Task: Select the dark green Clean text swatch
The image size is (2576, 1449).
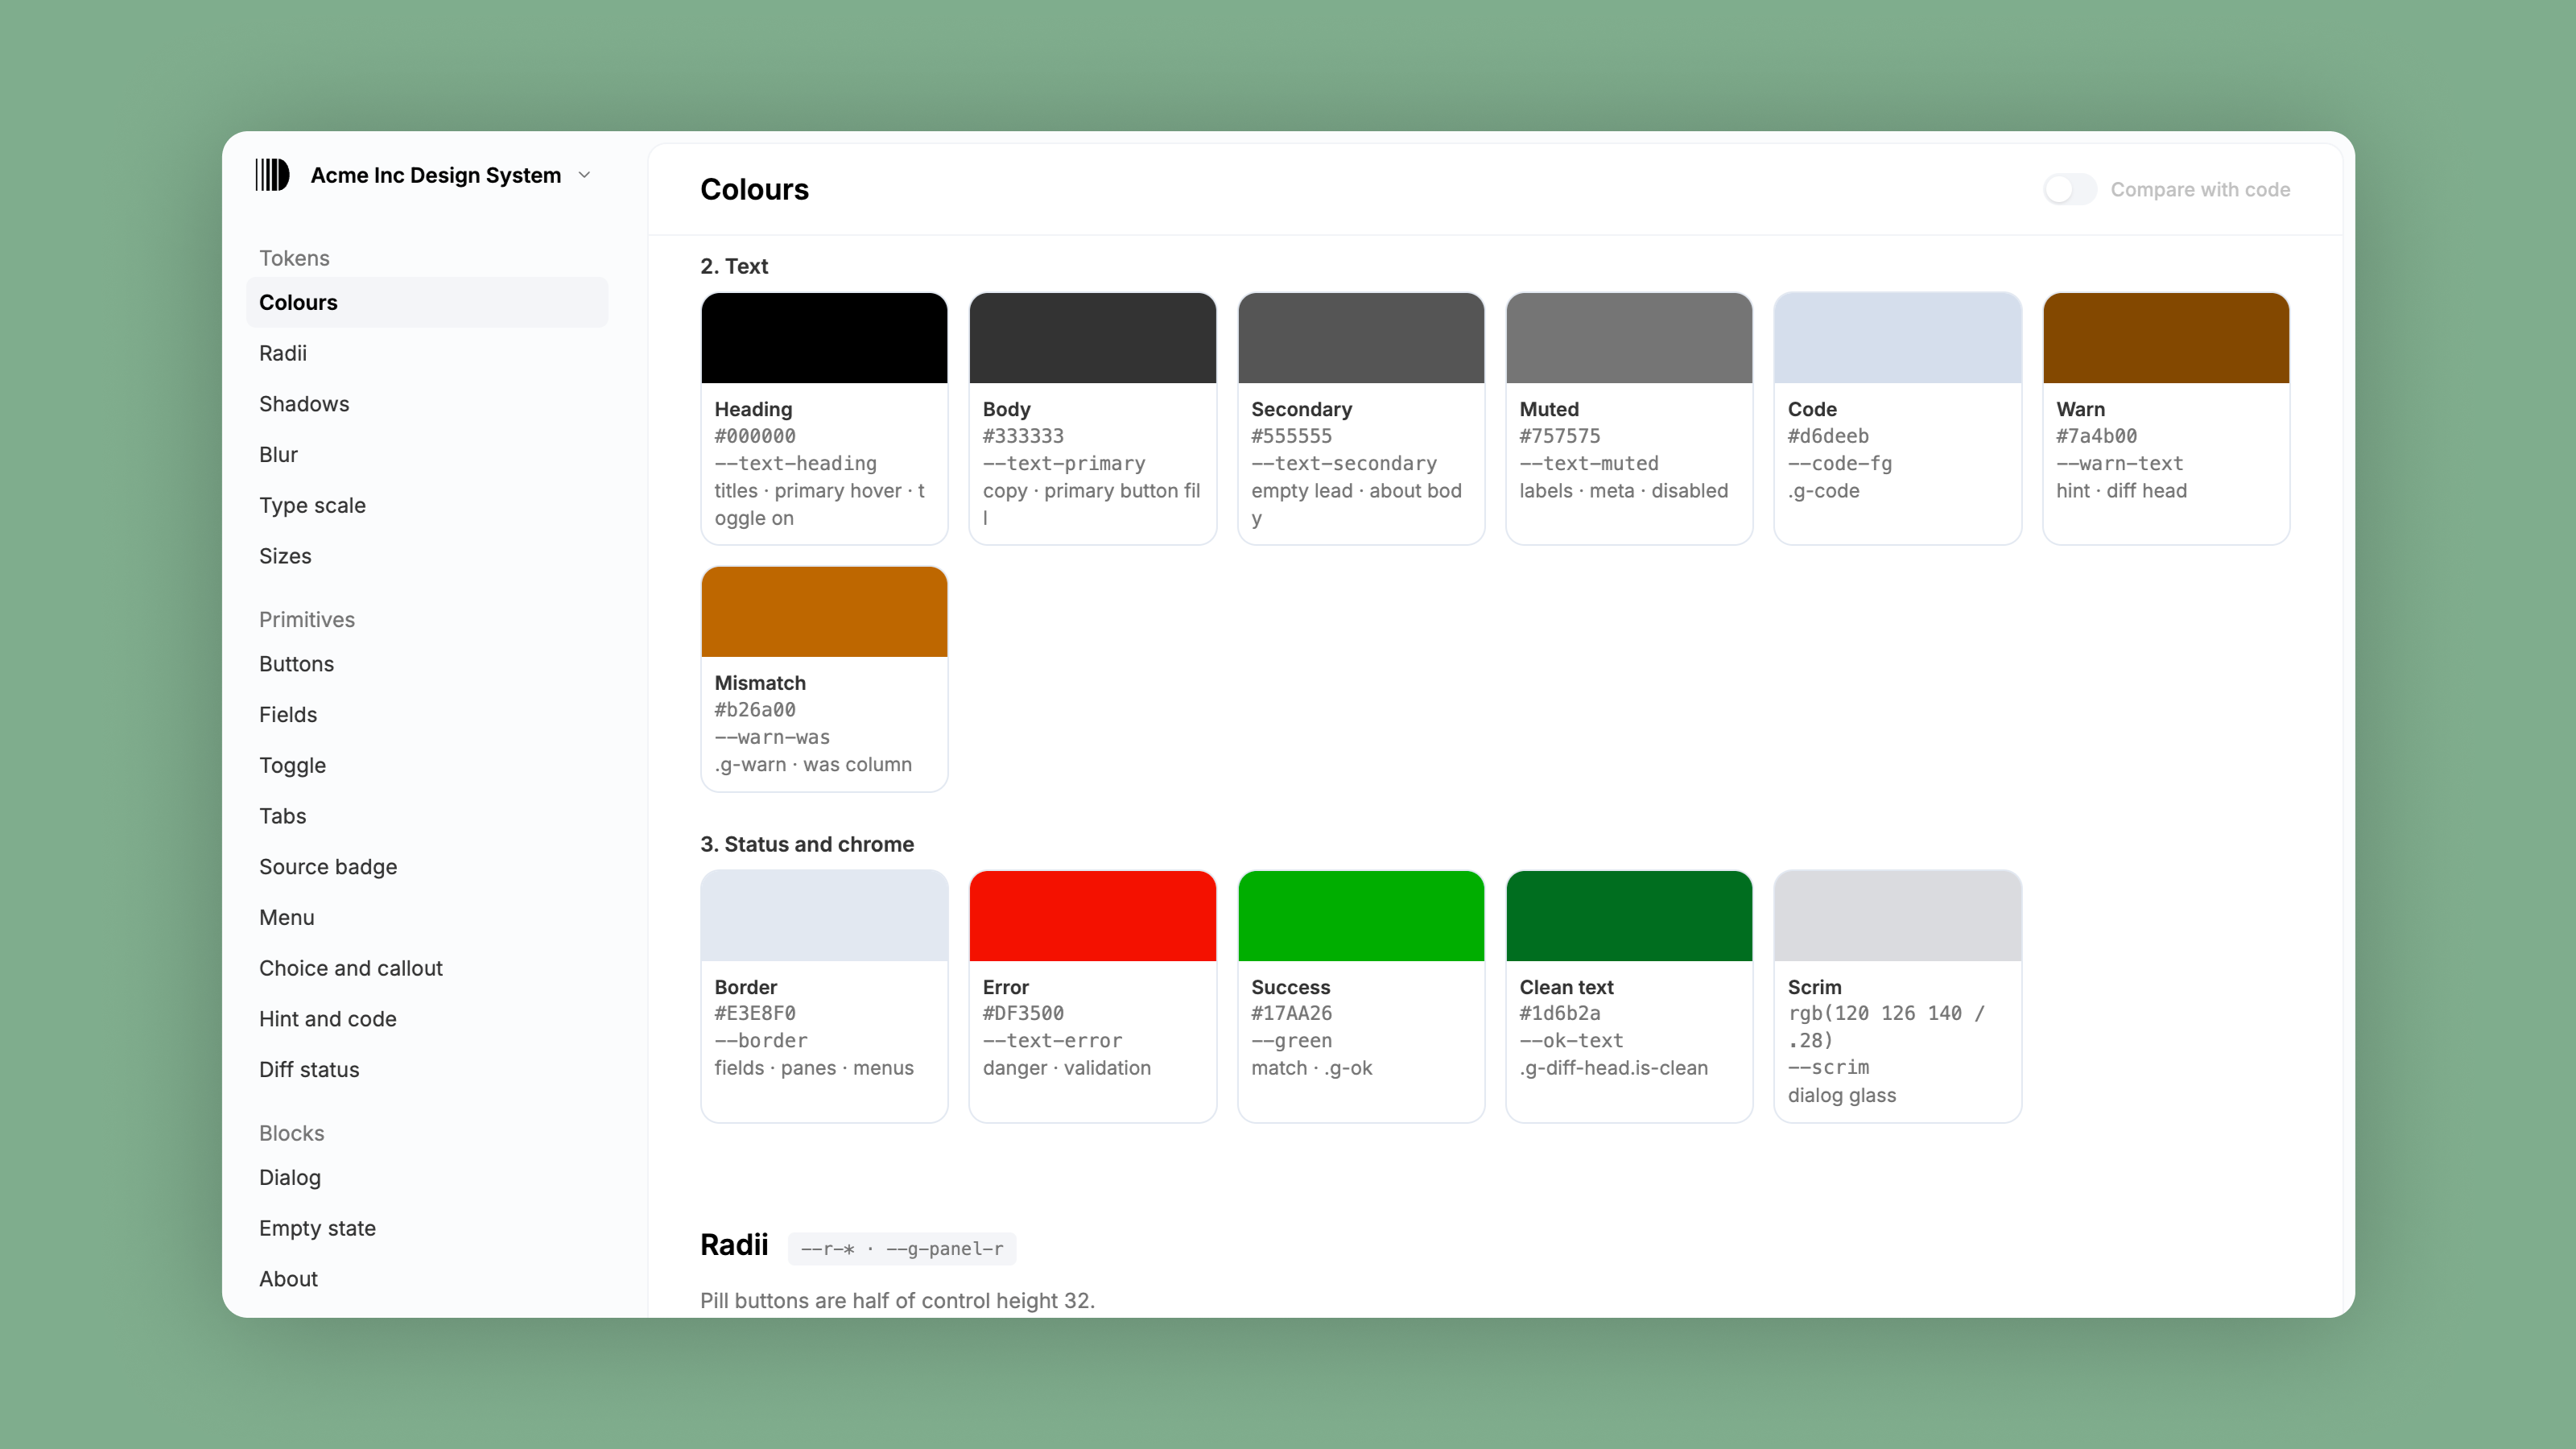Action: click(1629, 916)
